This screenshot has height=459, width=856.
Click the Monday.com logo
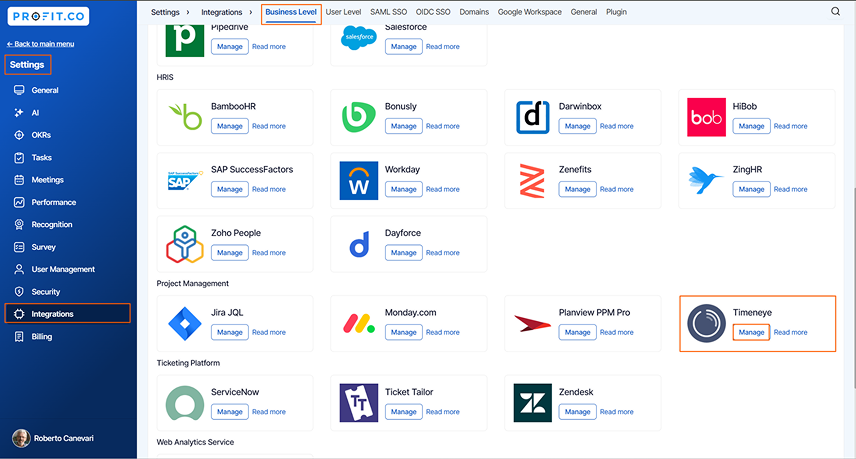(359, 324)
